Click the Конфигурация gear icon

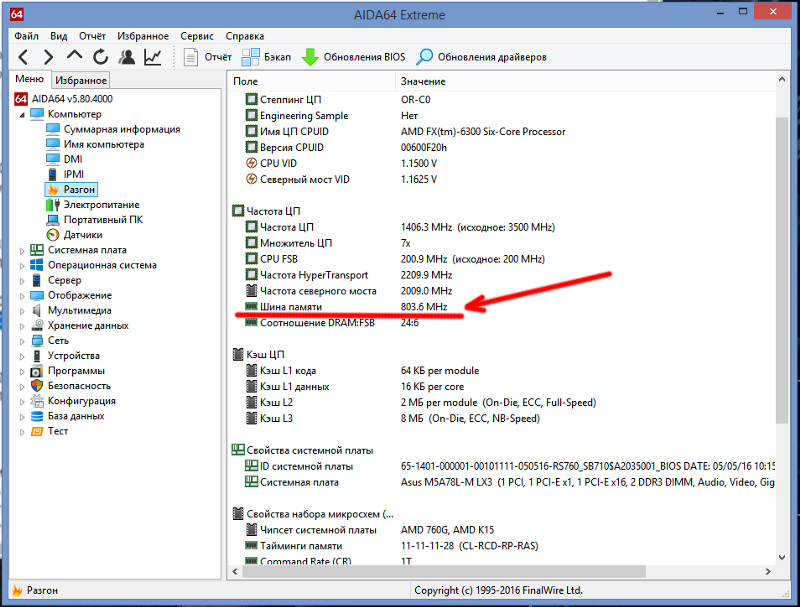click(37, 401)
